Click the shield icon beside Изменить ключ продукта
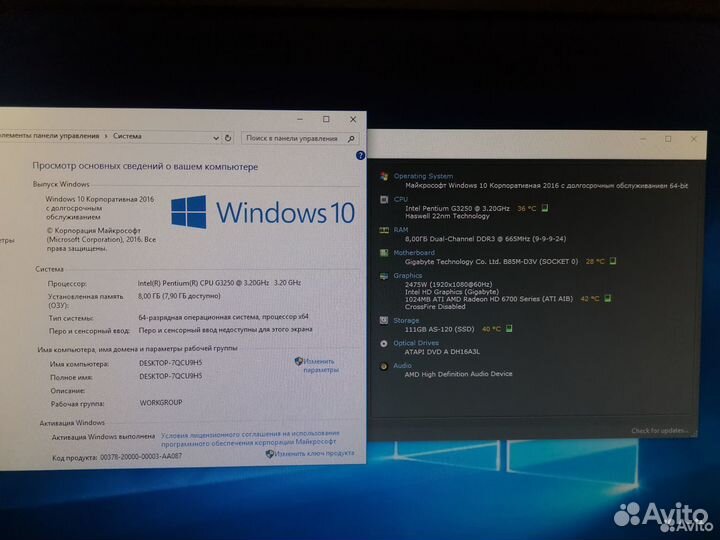 tap(270, 454)
